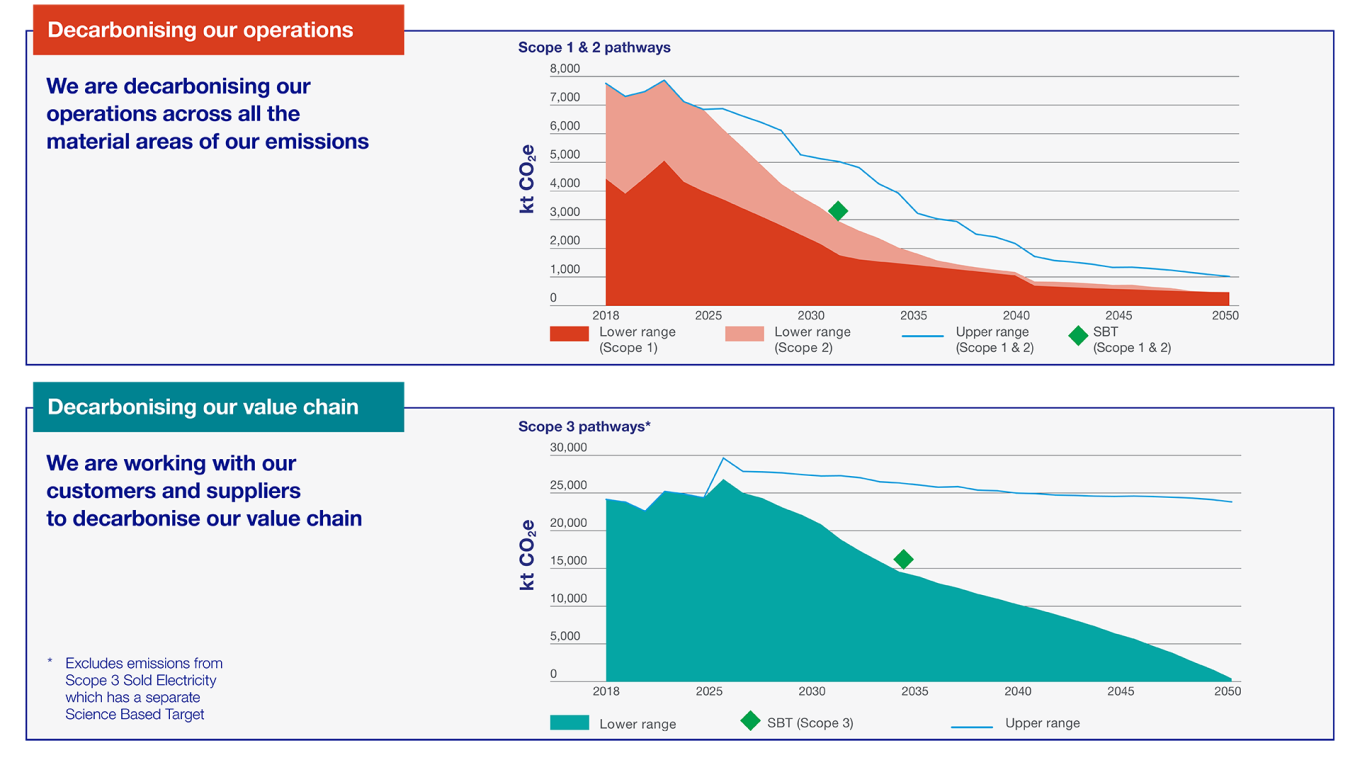Select the red Lower range (Scope 1) legend swatch
Viewport: 1360px width, 765px height.
click(569, 333)
